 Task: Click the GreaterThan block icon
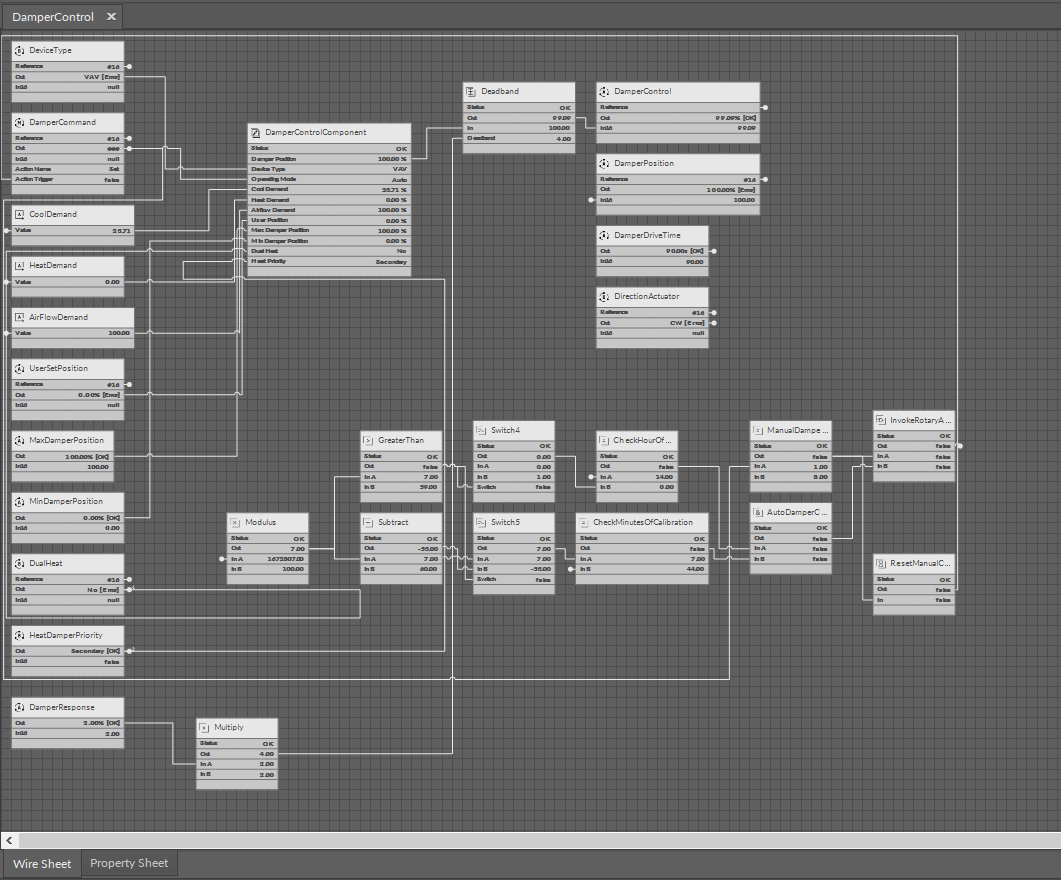[x=368, y=440]
